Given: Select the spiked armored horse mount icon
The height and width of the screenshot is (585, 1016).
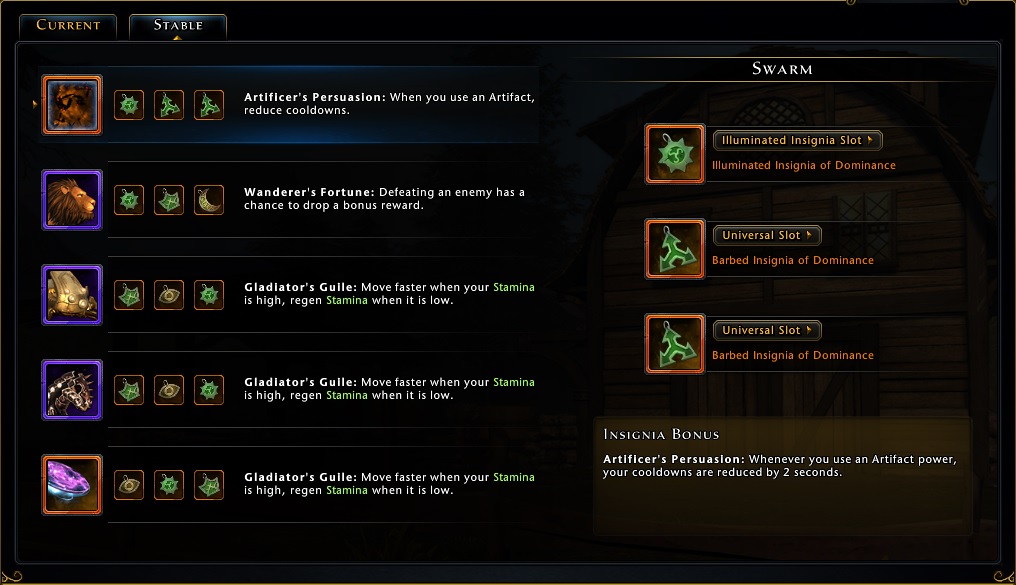Looking at the screenshot, I should (x=72, y=390).
